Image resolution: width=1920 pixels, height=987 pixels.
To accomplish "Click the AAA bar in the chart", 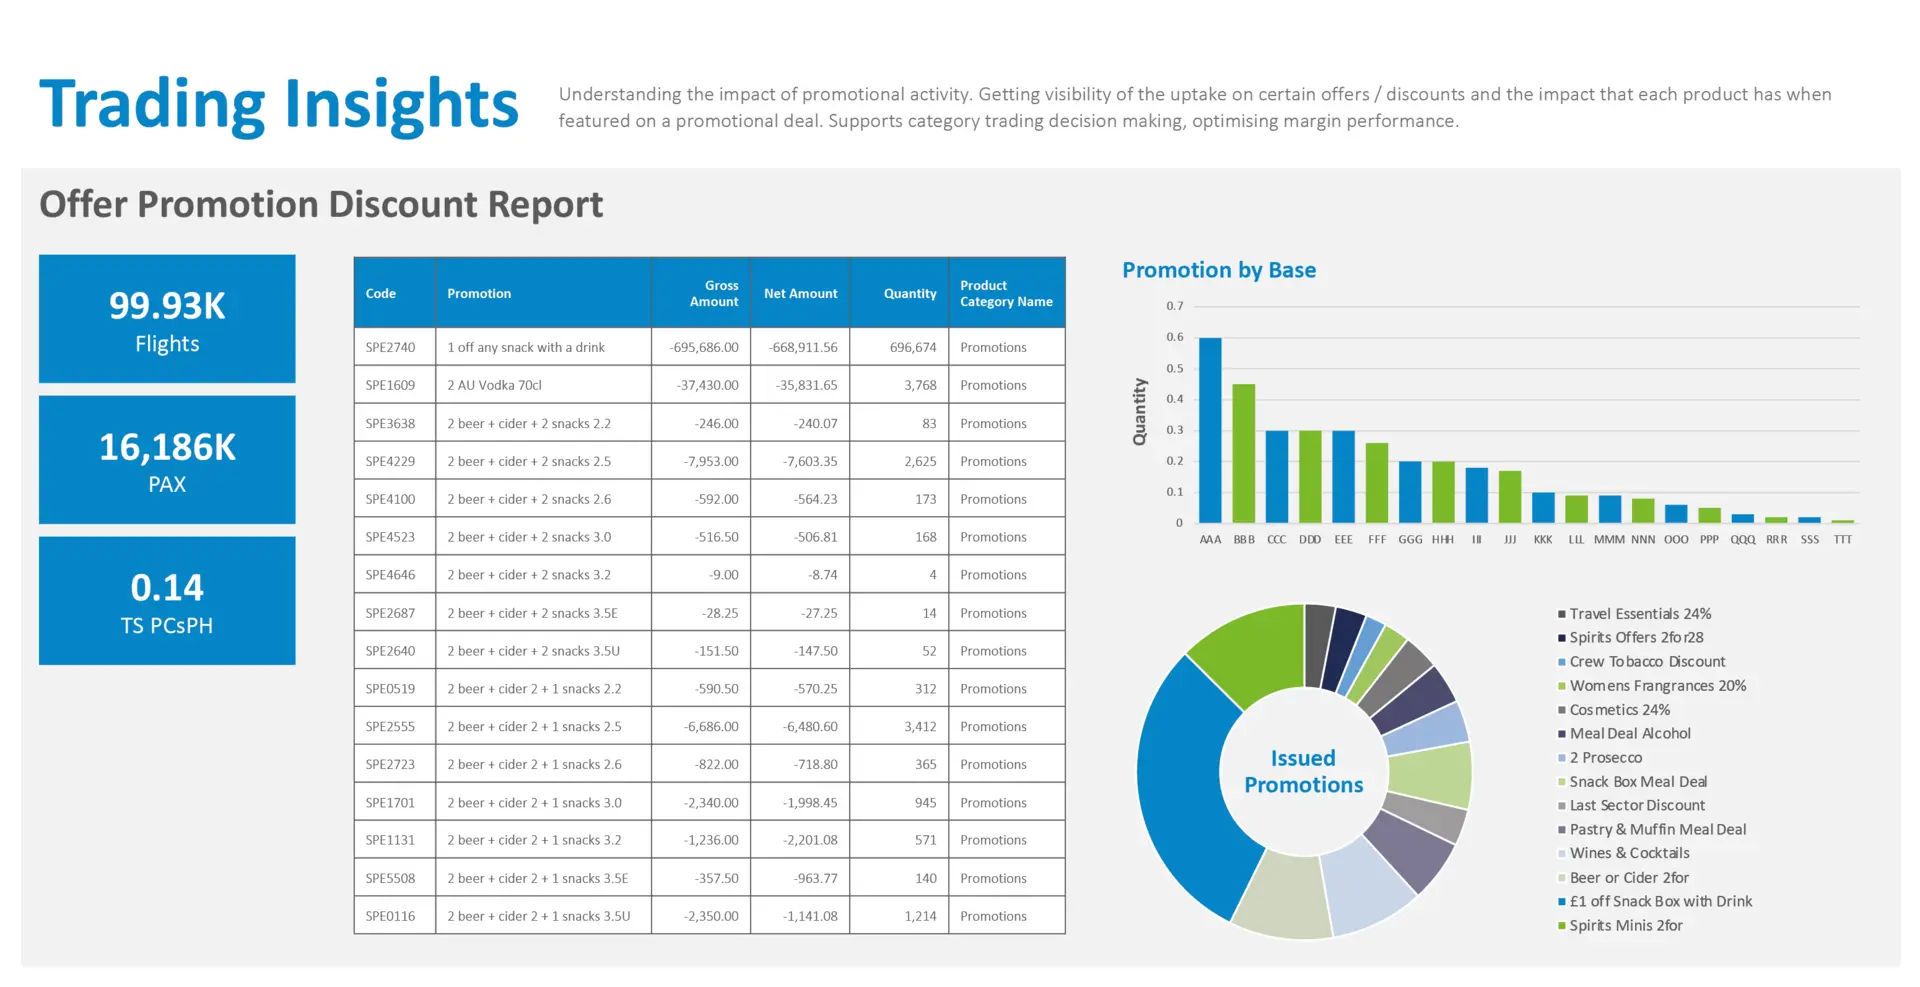I will point(1210,430).
